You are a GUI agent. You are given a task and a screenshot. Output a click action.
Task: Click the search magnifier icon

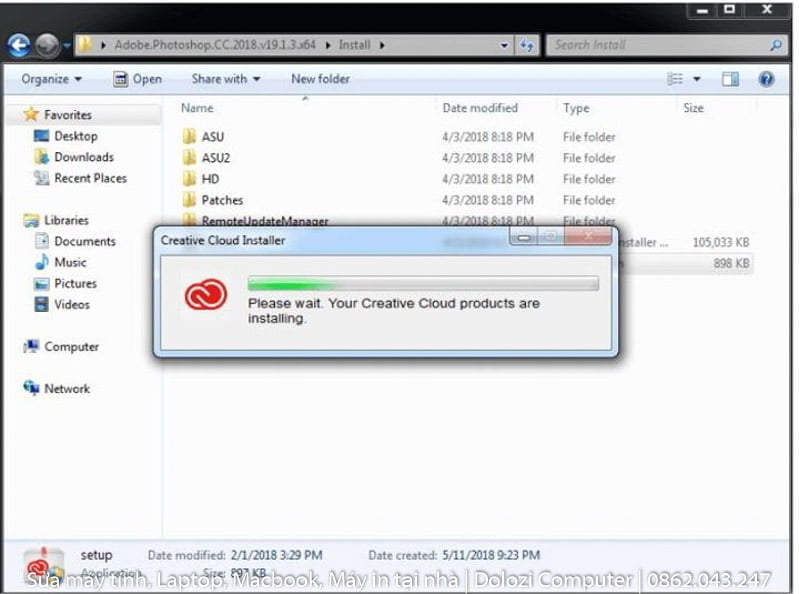(x=776, y=45)
